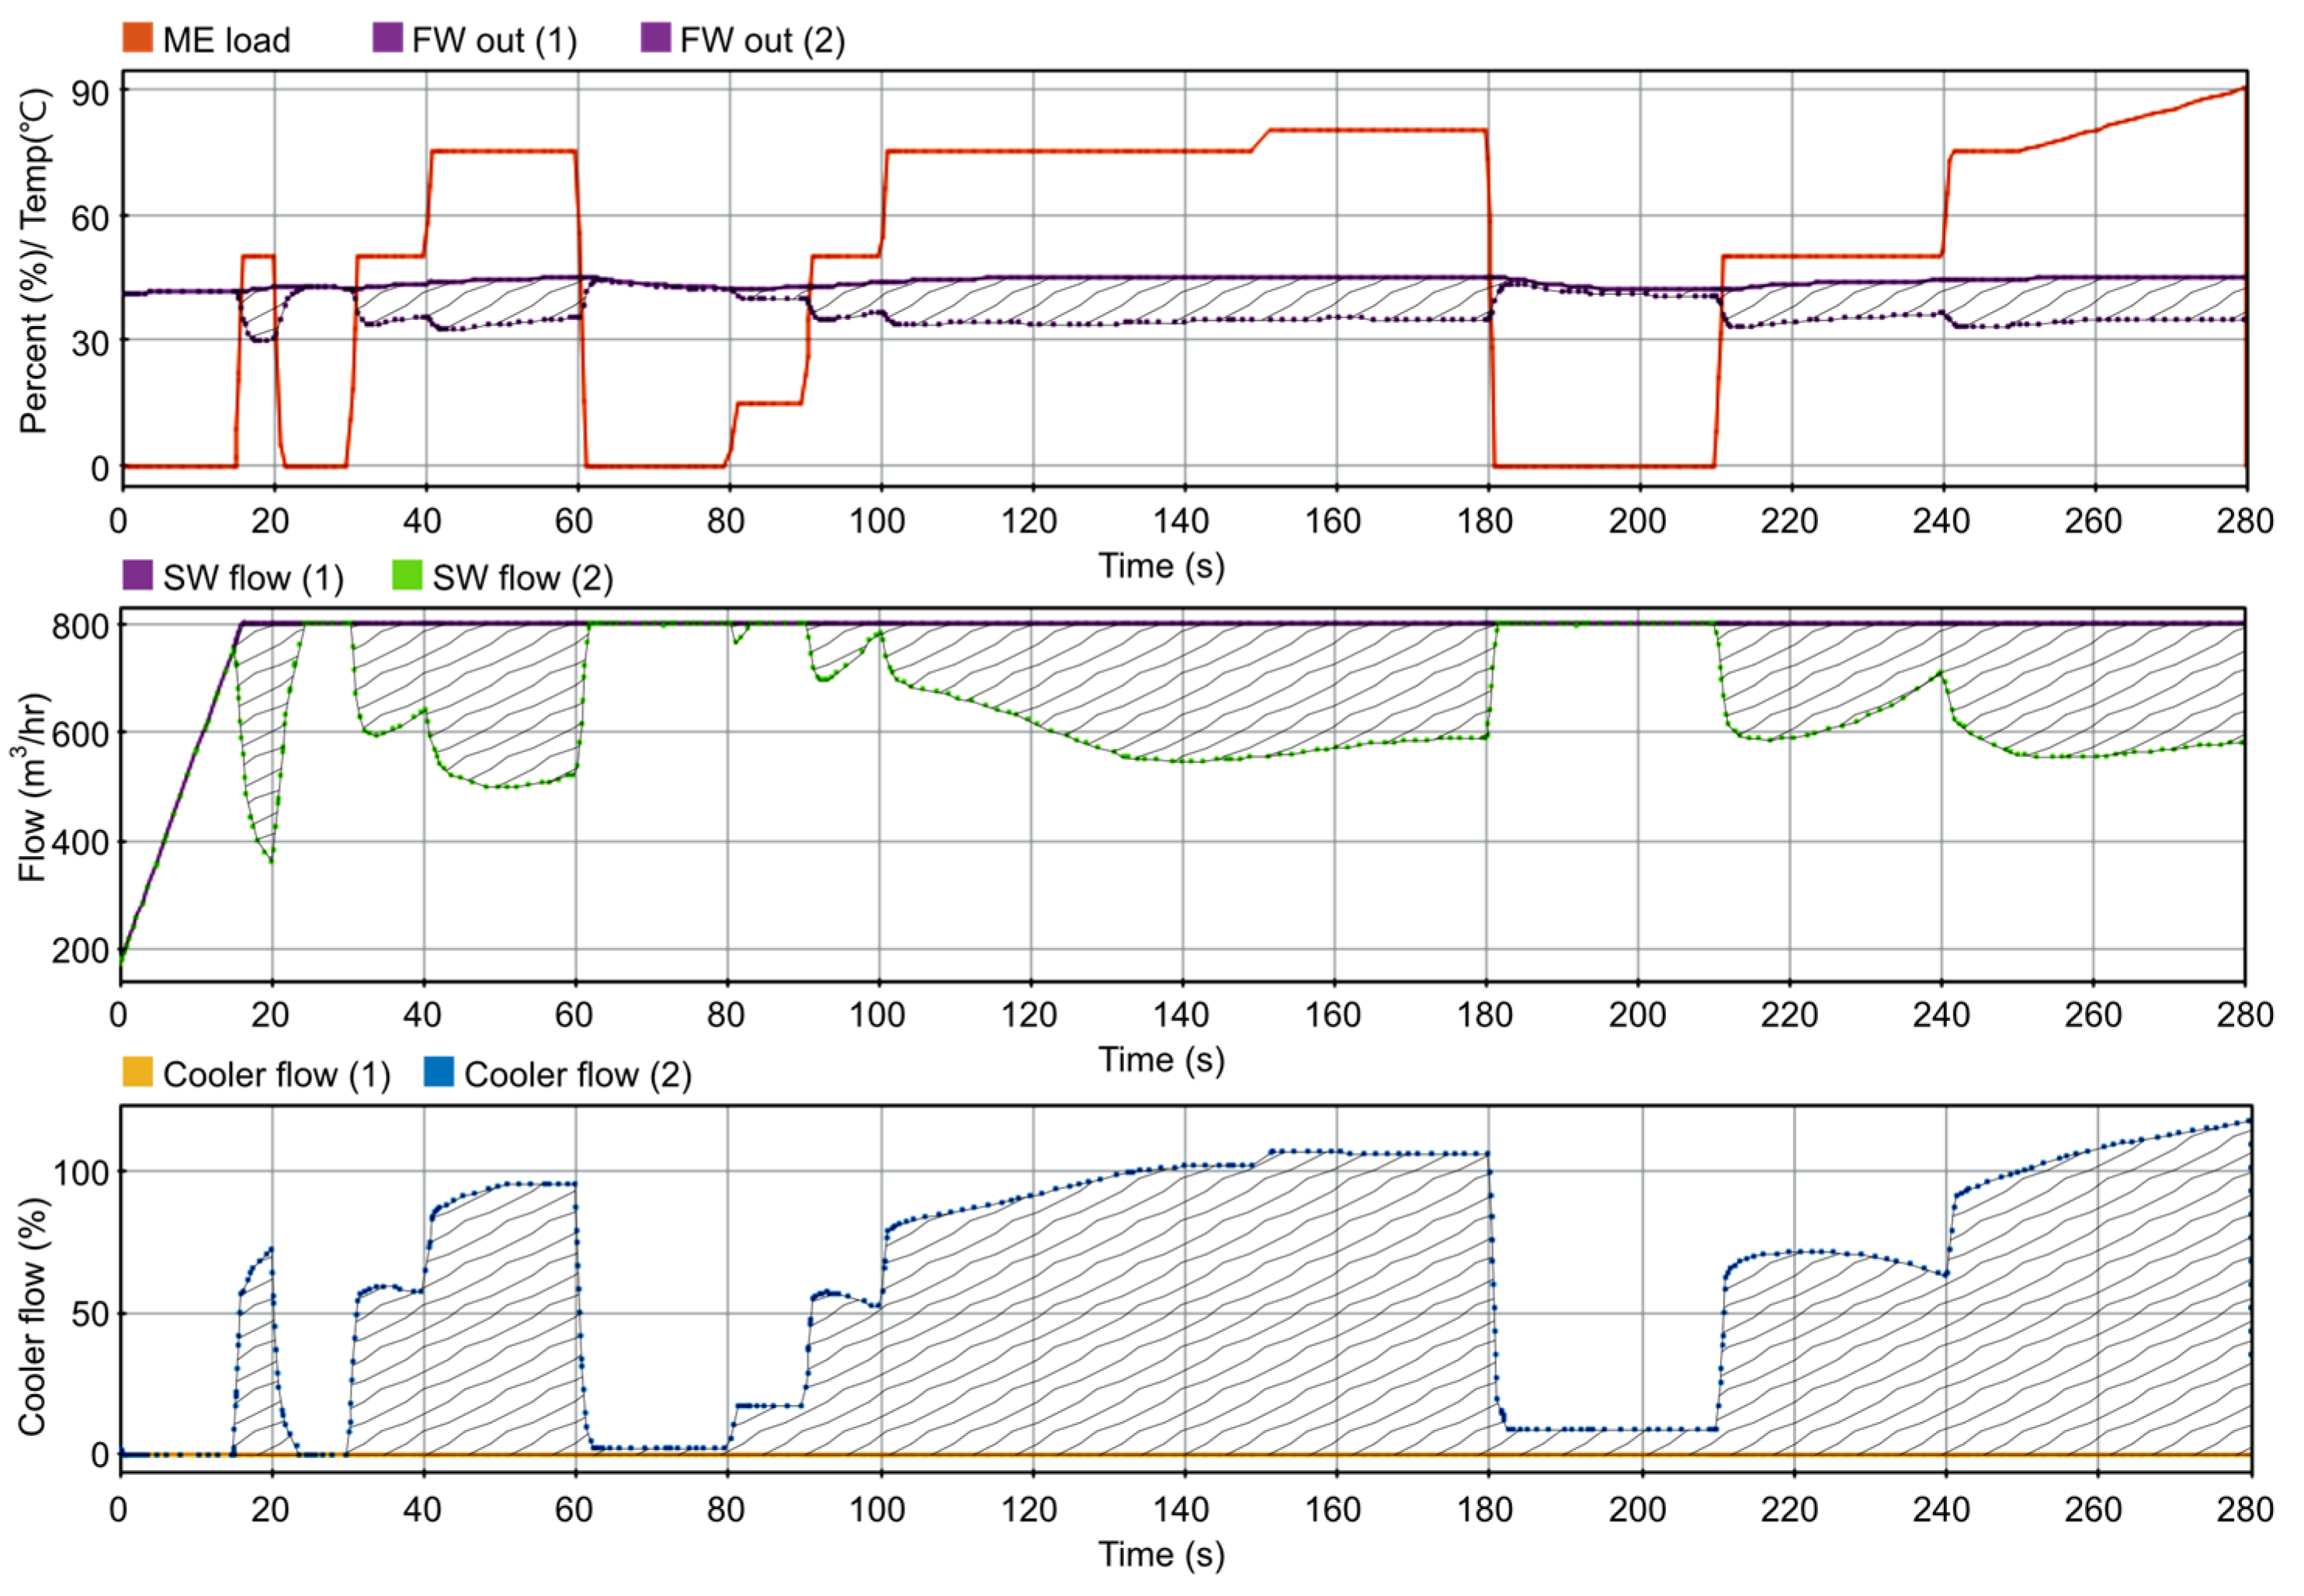
Task: Click the purple FW out (1) legend swatch
Action: click(387, 38)
